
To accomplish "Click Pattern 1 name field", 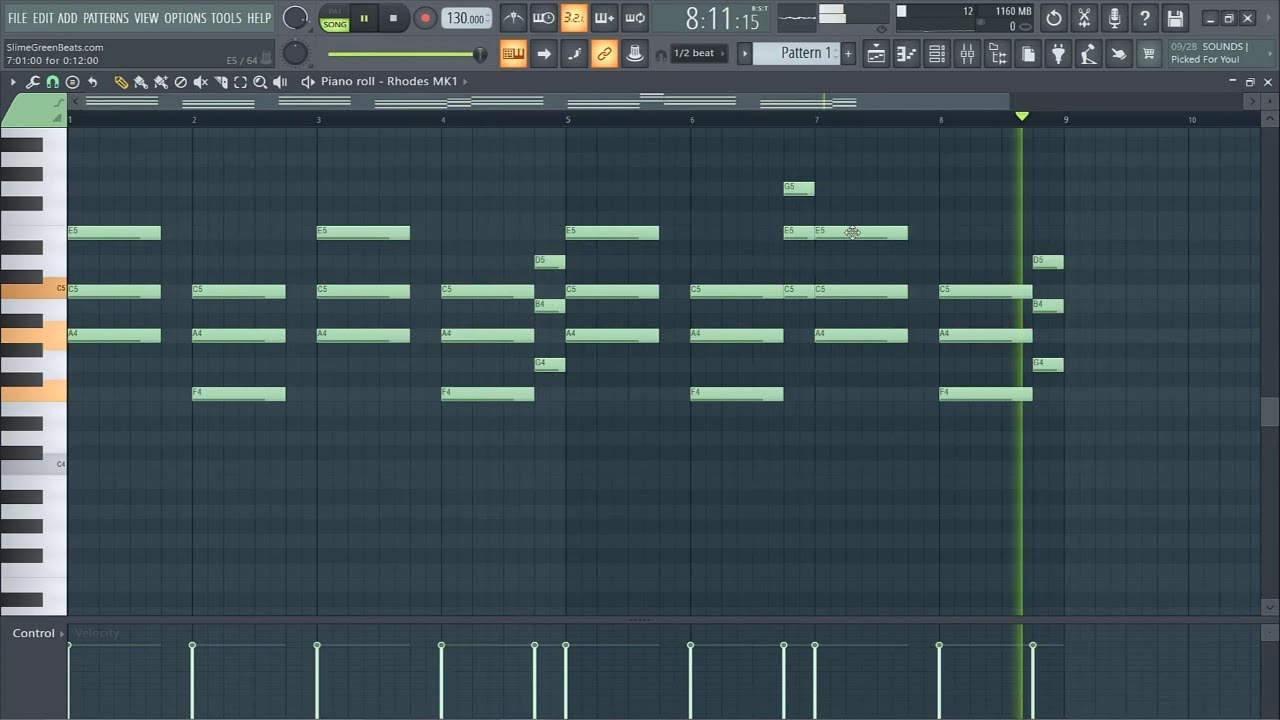I will [795, 54].
